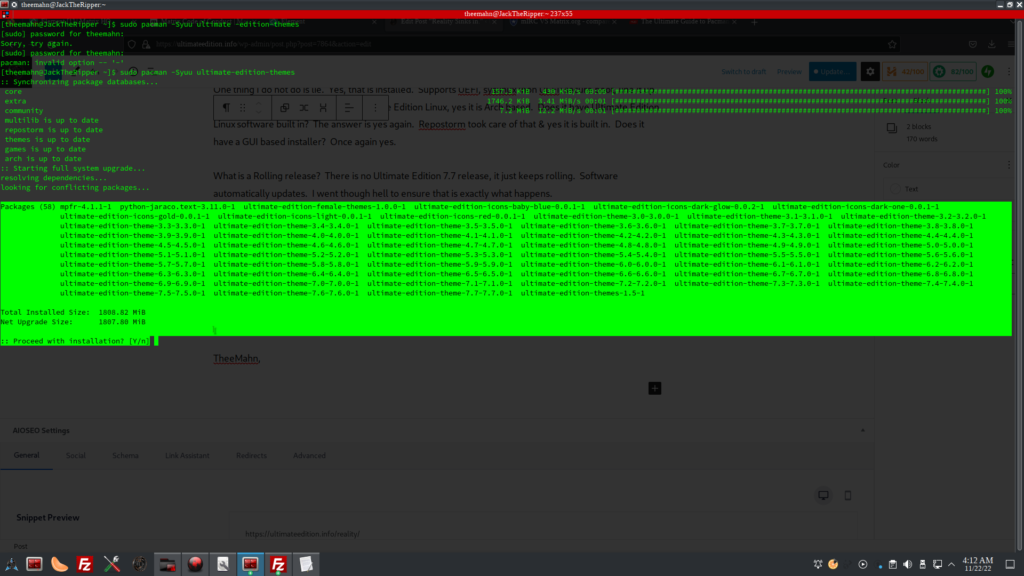Open the 82/100 headline score indicator

953,72
